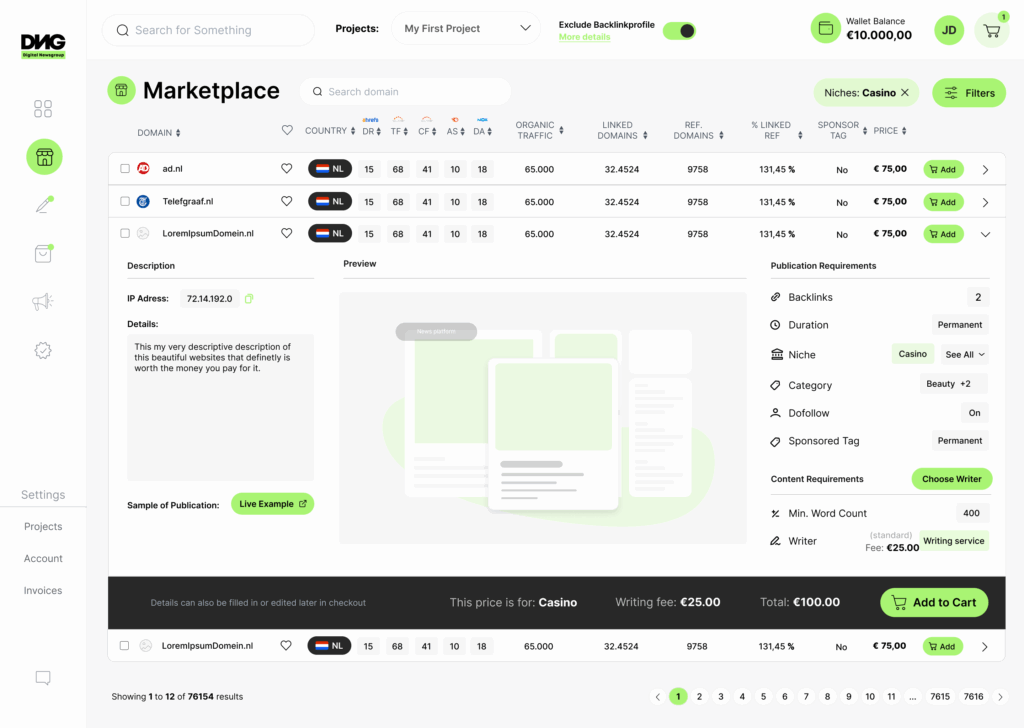
Task: Collapse the expanded LoremIpsumDomein.nl row
Action: pyautogui.click(x=985, y=234)
